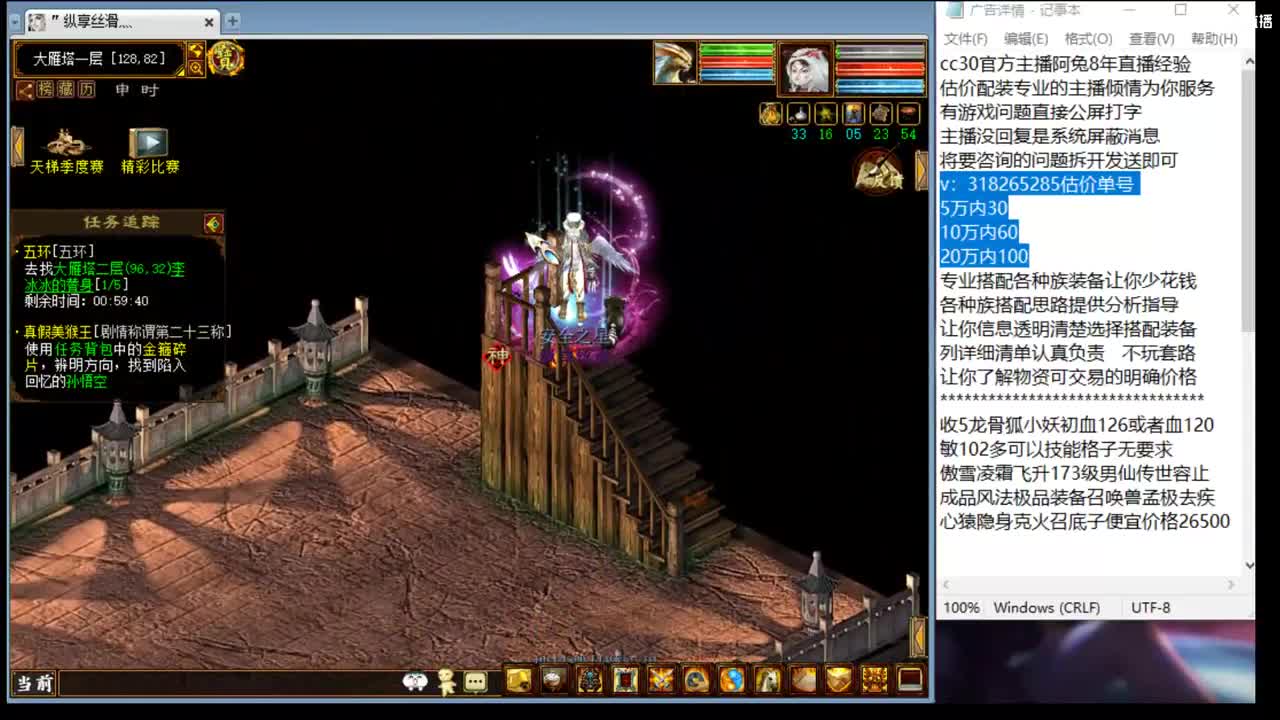Image resolution: width=1280 pixels, height=720 pixels.
Task: Click the ornate gold emblem icon in bottom toolbar
Action: (875, 680)
